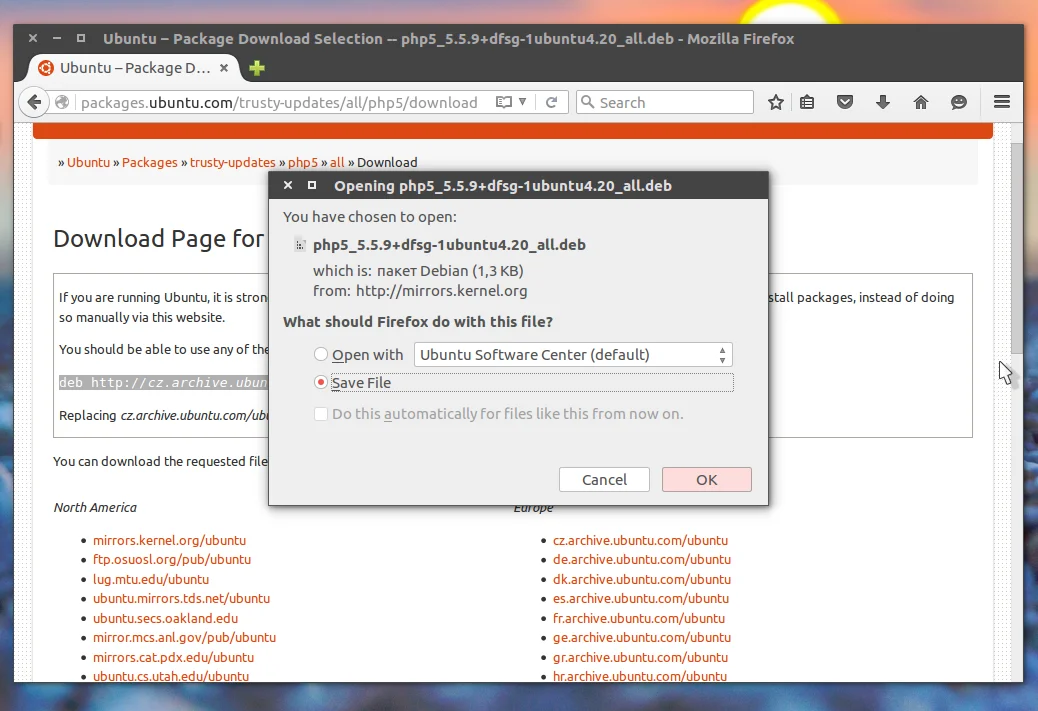1038x711 pixels.
Task: Click the highlighted deb http://cz.archive line
Action: [163, 383]
